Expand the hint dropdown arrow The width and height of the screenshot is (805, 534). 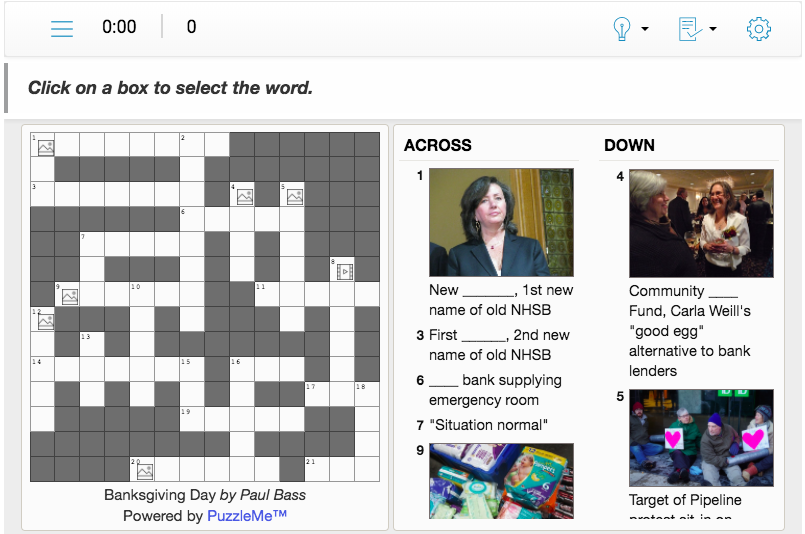pos(645,29)
